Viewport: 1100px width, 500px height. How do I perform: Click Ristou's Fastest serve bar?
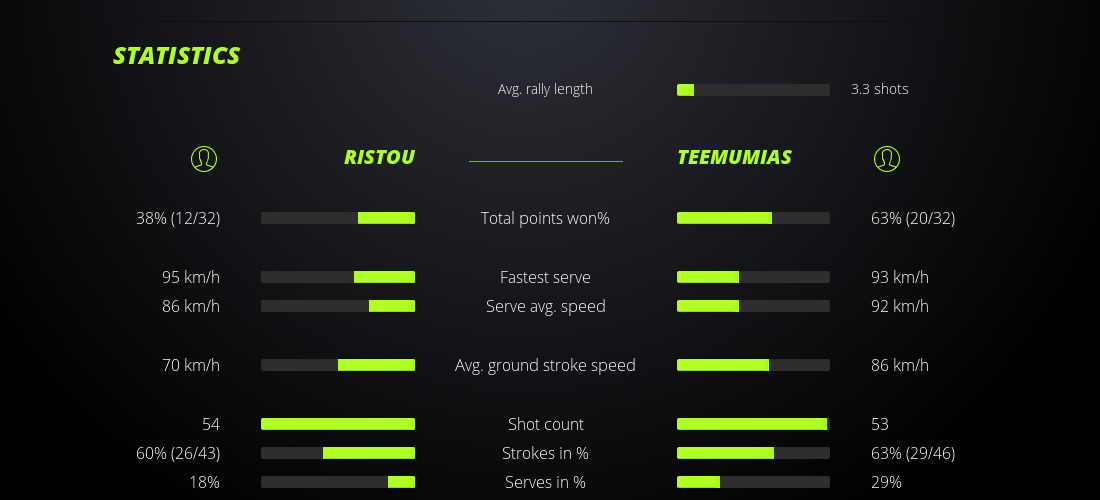[338, 277]
